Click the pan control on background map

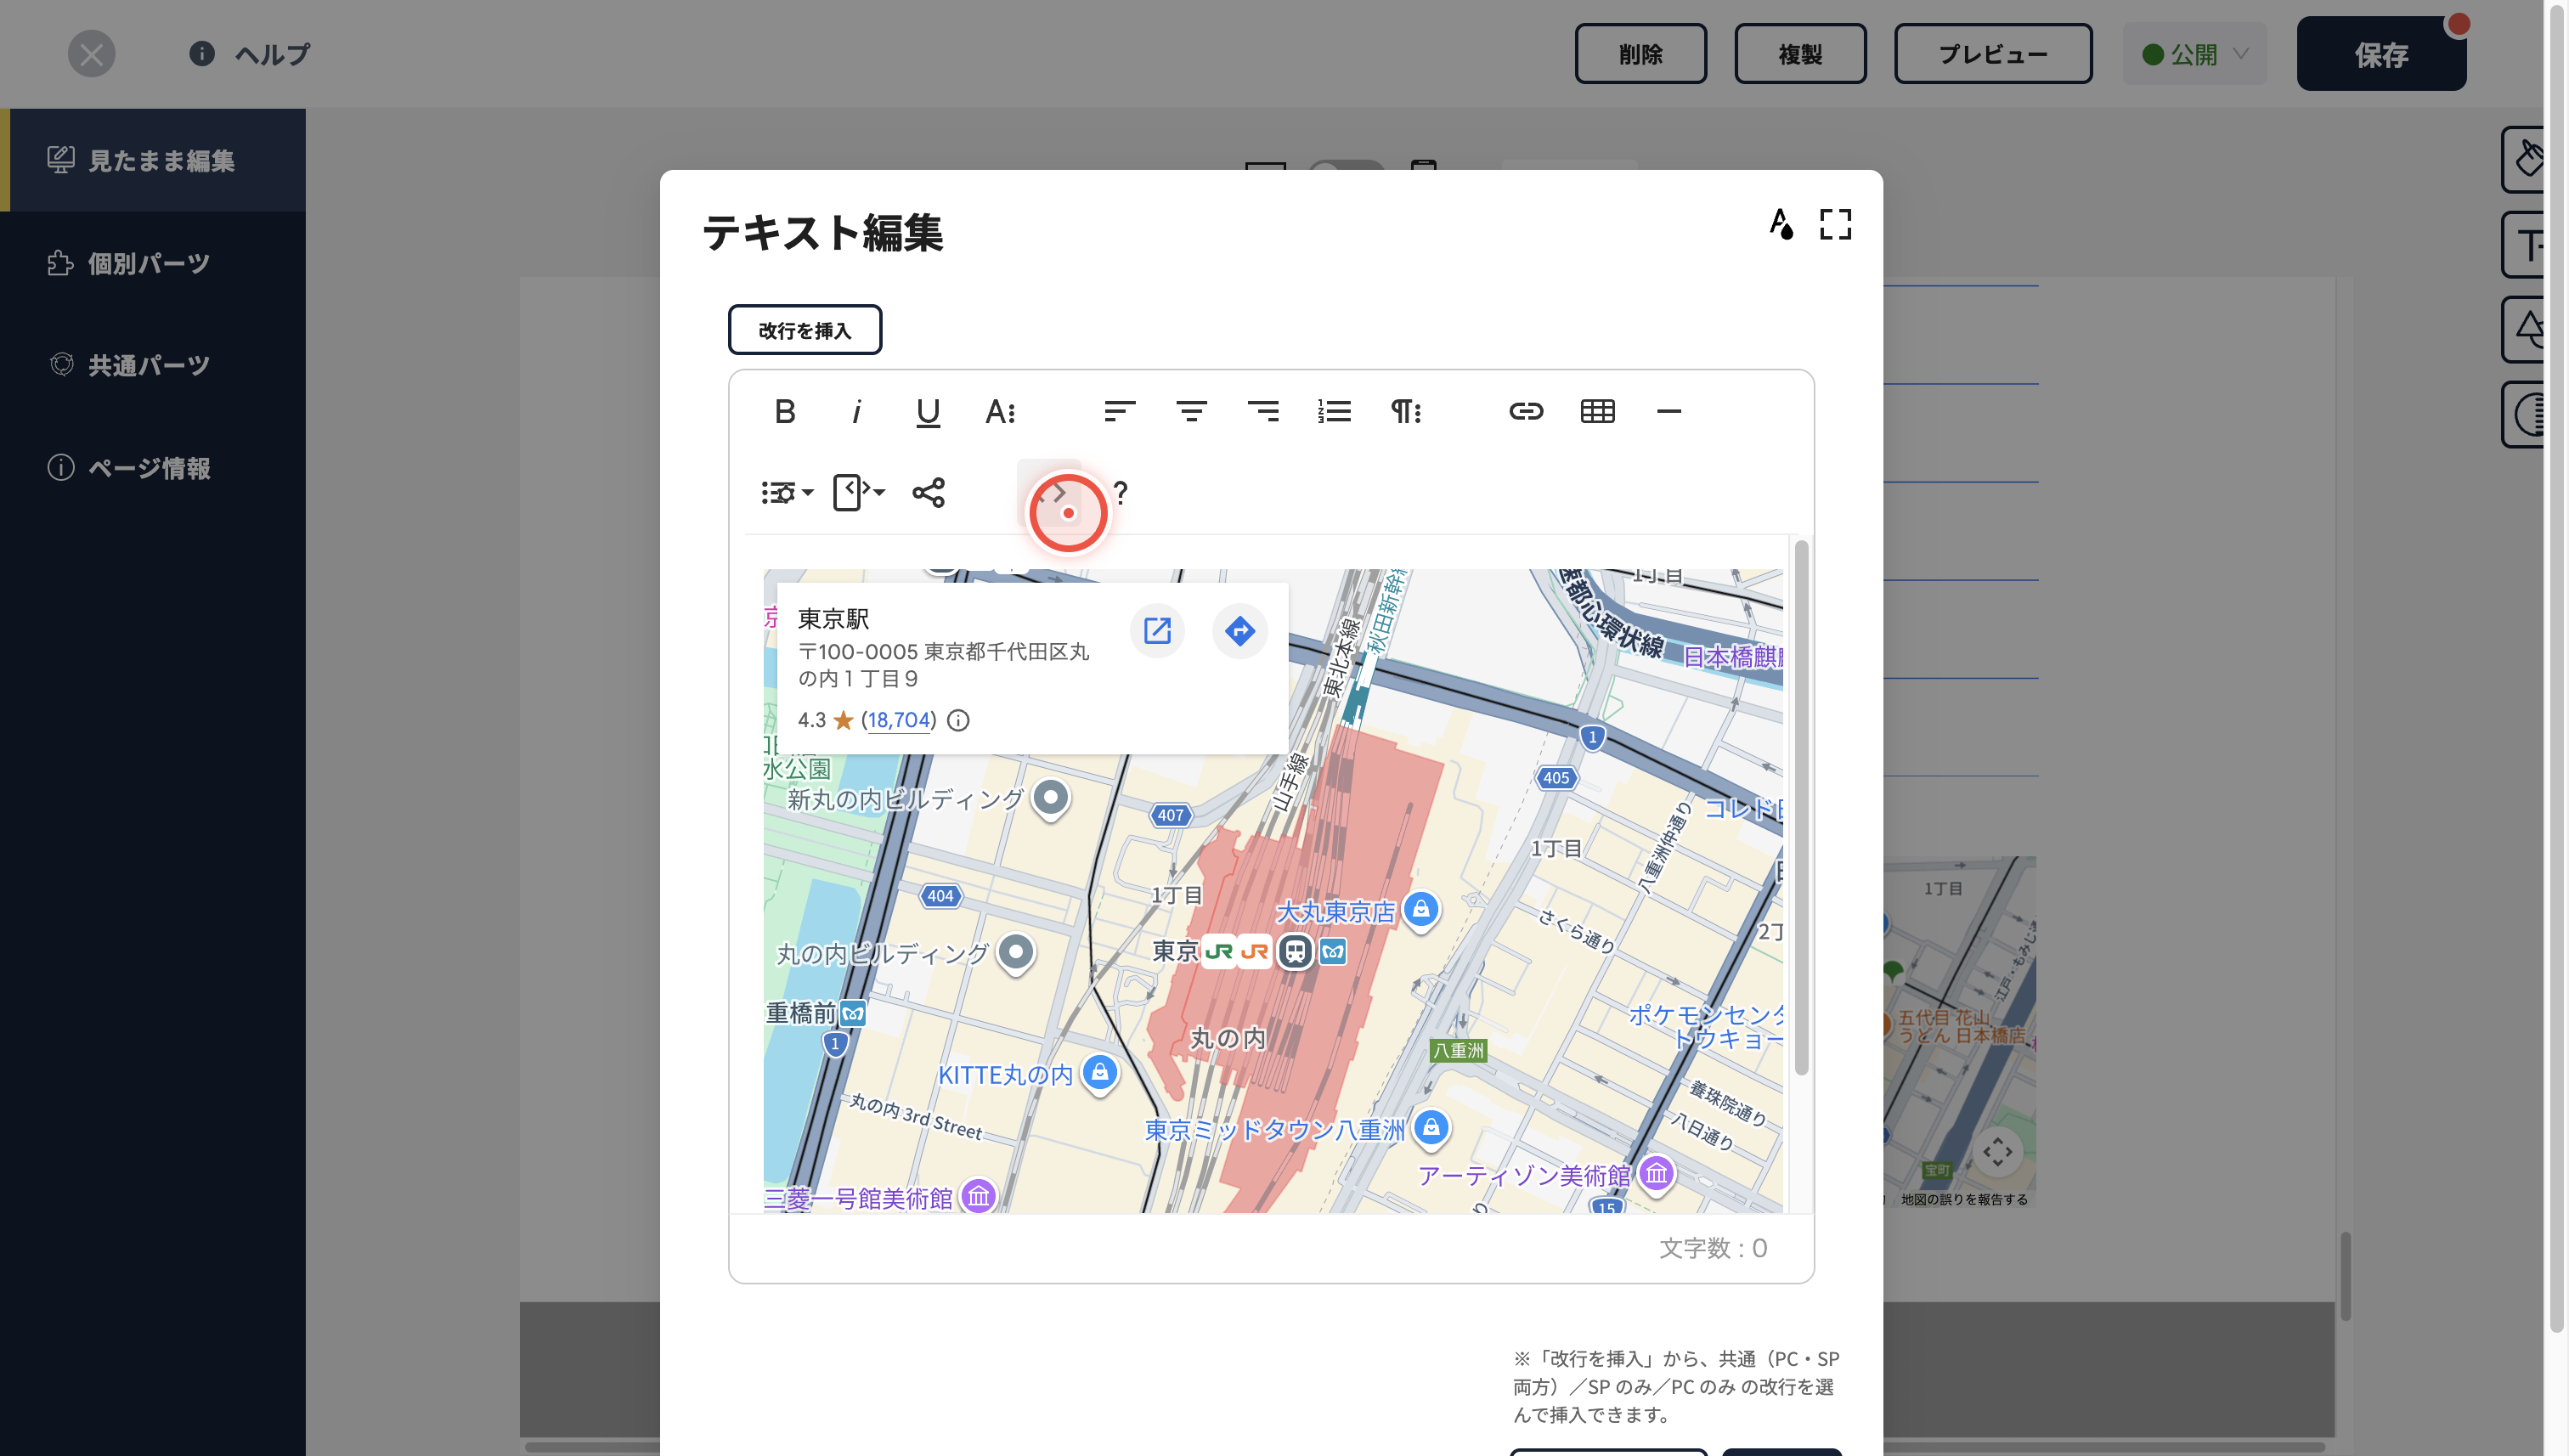point(1998,1151)
